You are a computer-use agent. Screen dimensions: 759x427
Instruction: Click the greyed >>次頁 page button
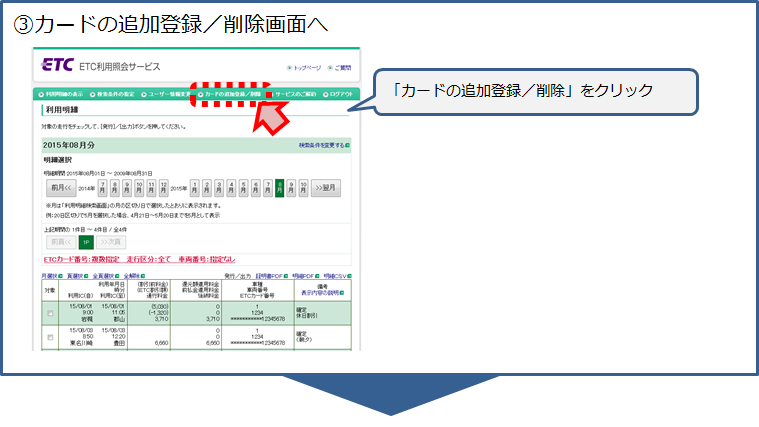(x=111, y=242)
